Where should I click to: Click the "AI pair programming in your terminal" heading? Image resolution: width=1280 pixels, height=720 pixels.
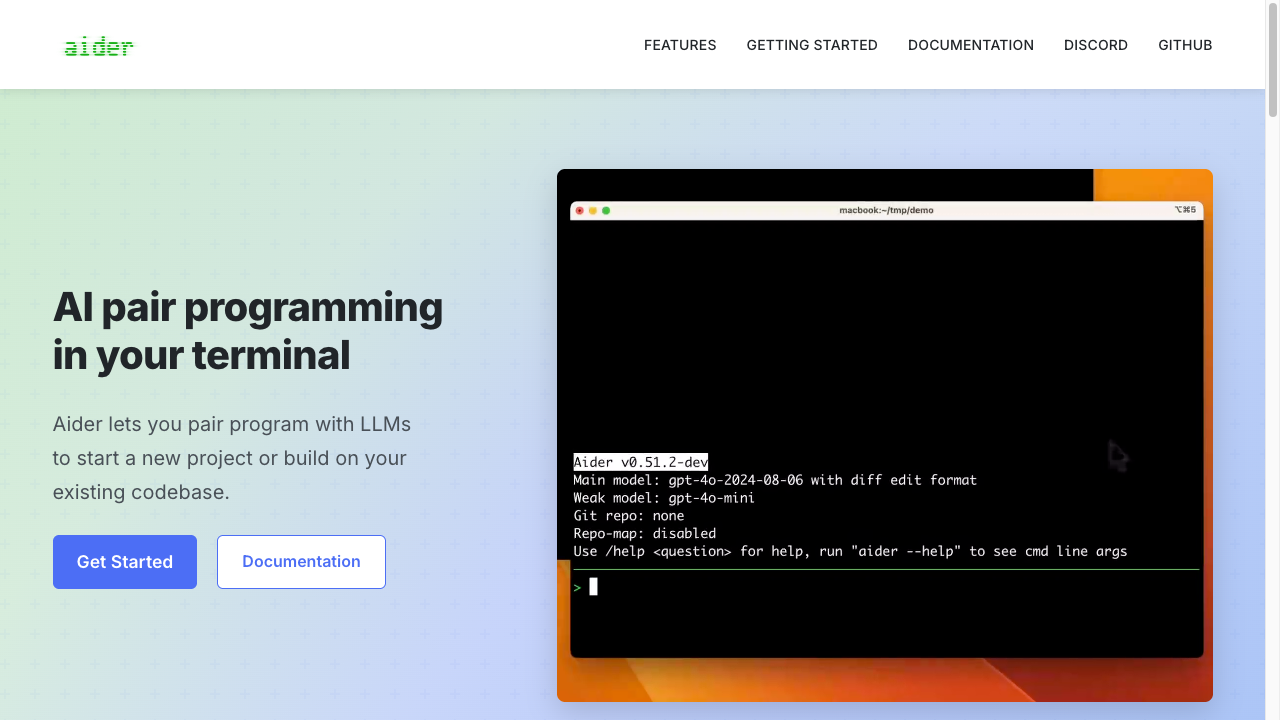247,331
